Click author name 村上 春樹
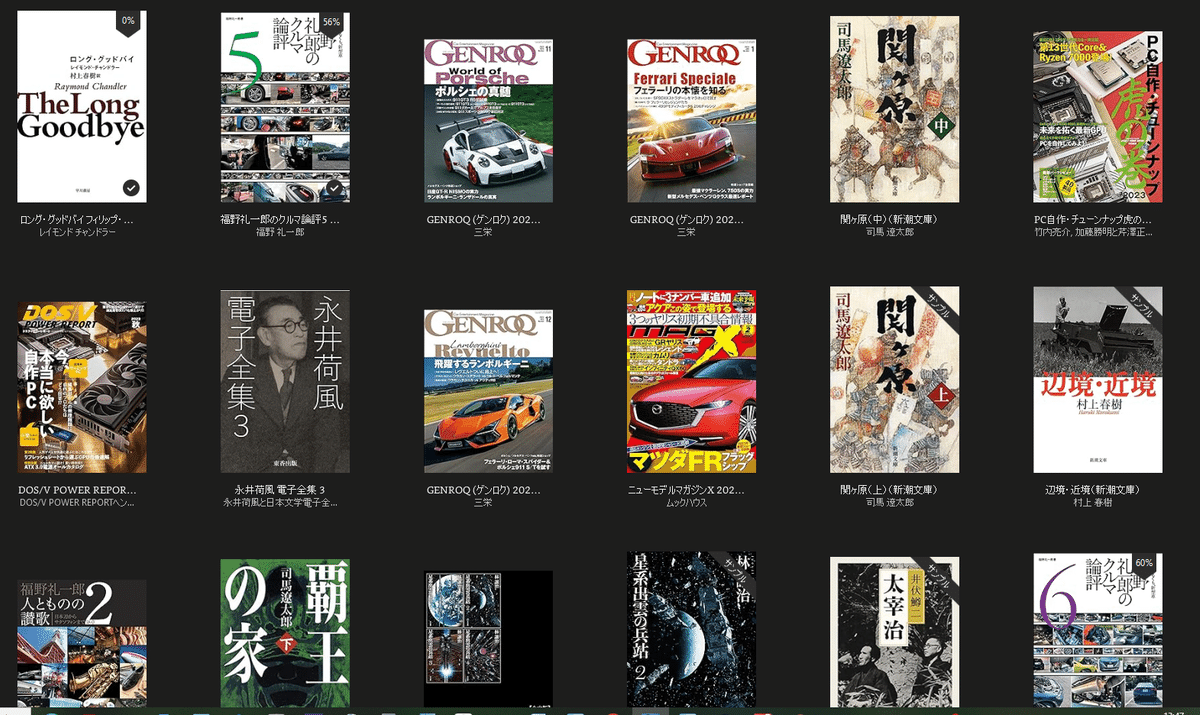 tap(1093, 503)
